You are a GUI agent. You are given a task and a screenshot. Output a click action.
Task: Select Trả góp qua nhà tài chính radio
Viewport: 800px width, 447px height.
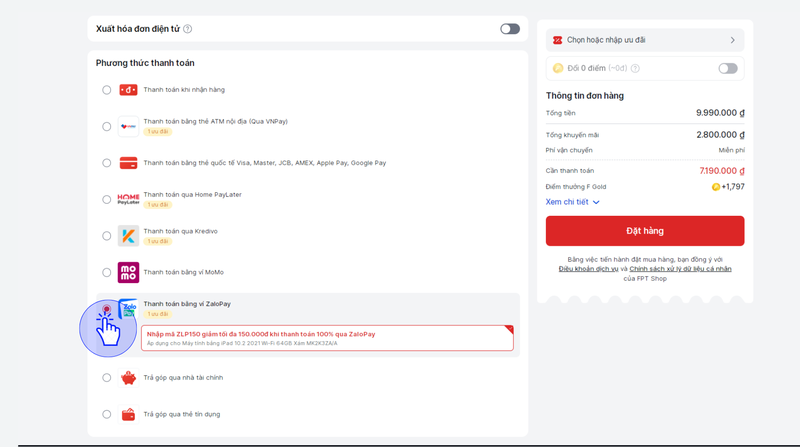click(106, 378)
